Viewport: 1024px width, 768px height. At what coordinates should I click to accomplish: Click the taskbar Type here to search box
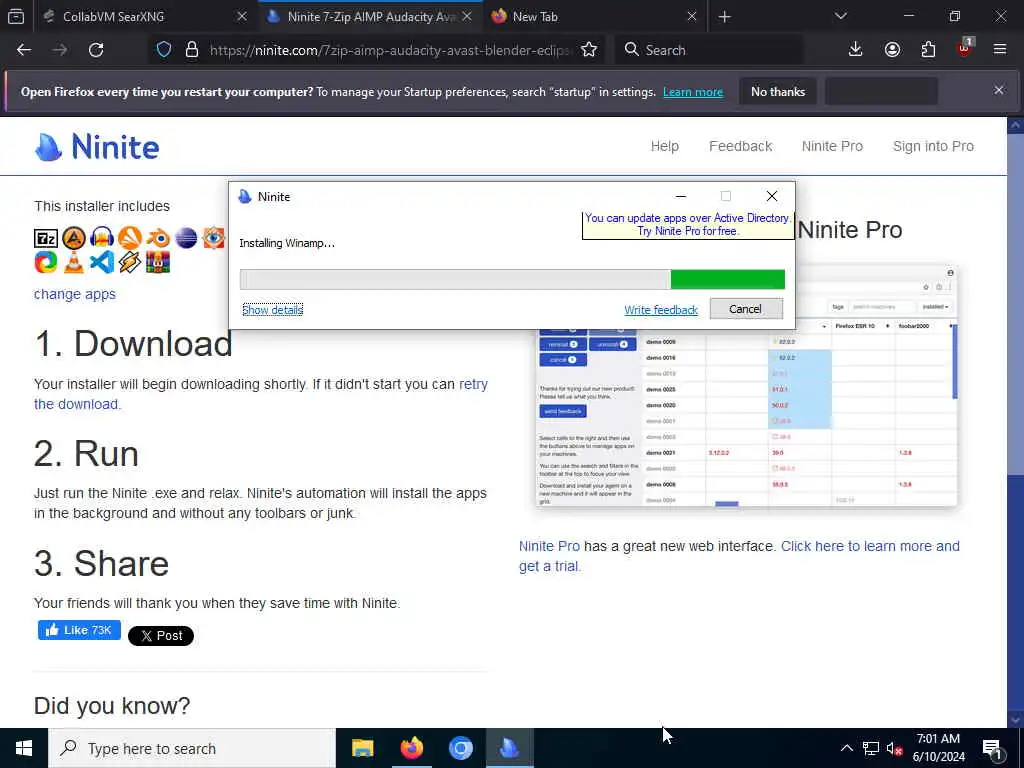(x=192, y=748)
